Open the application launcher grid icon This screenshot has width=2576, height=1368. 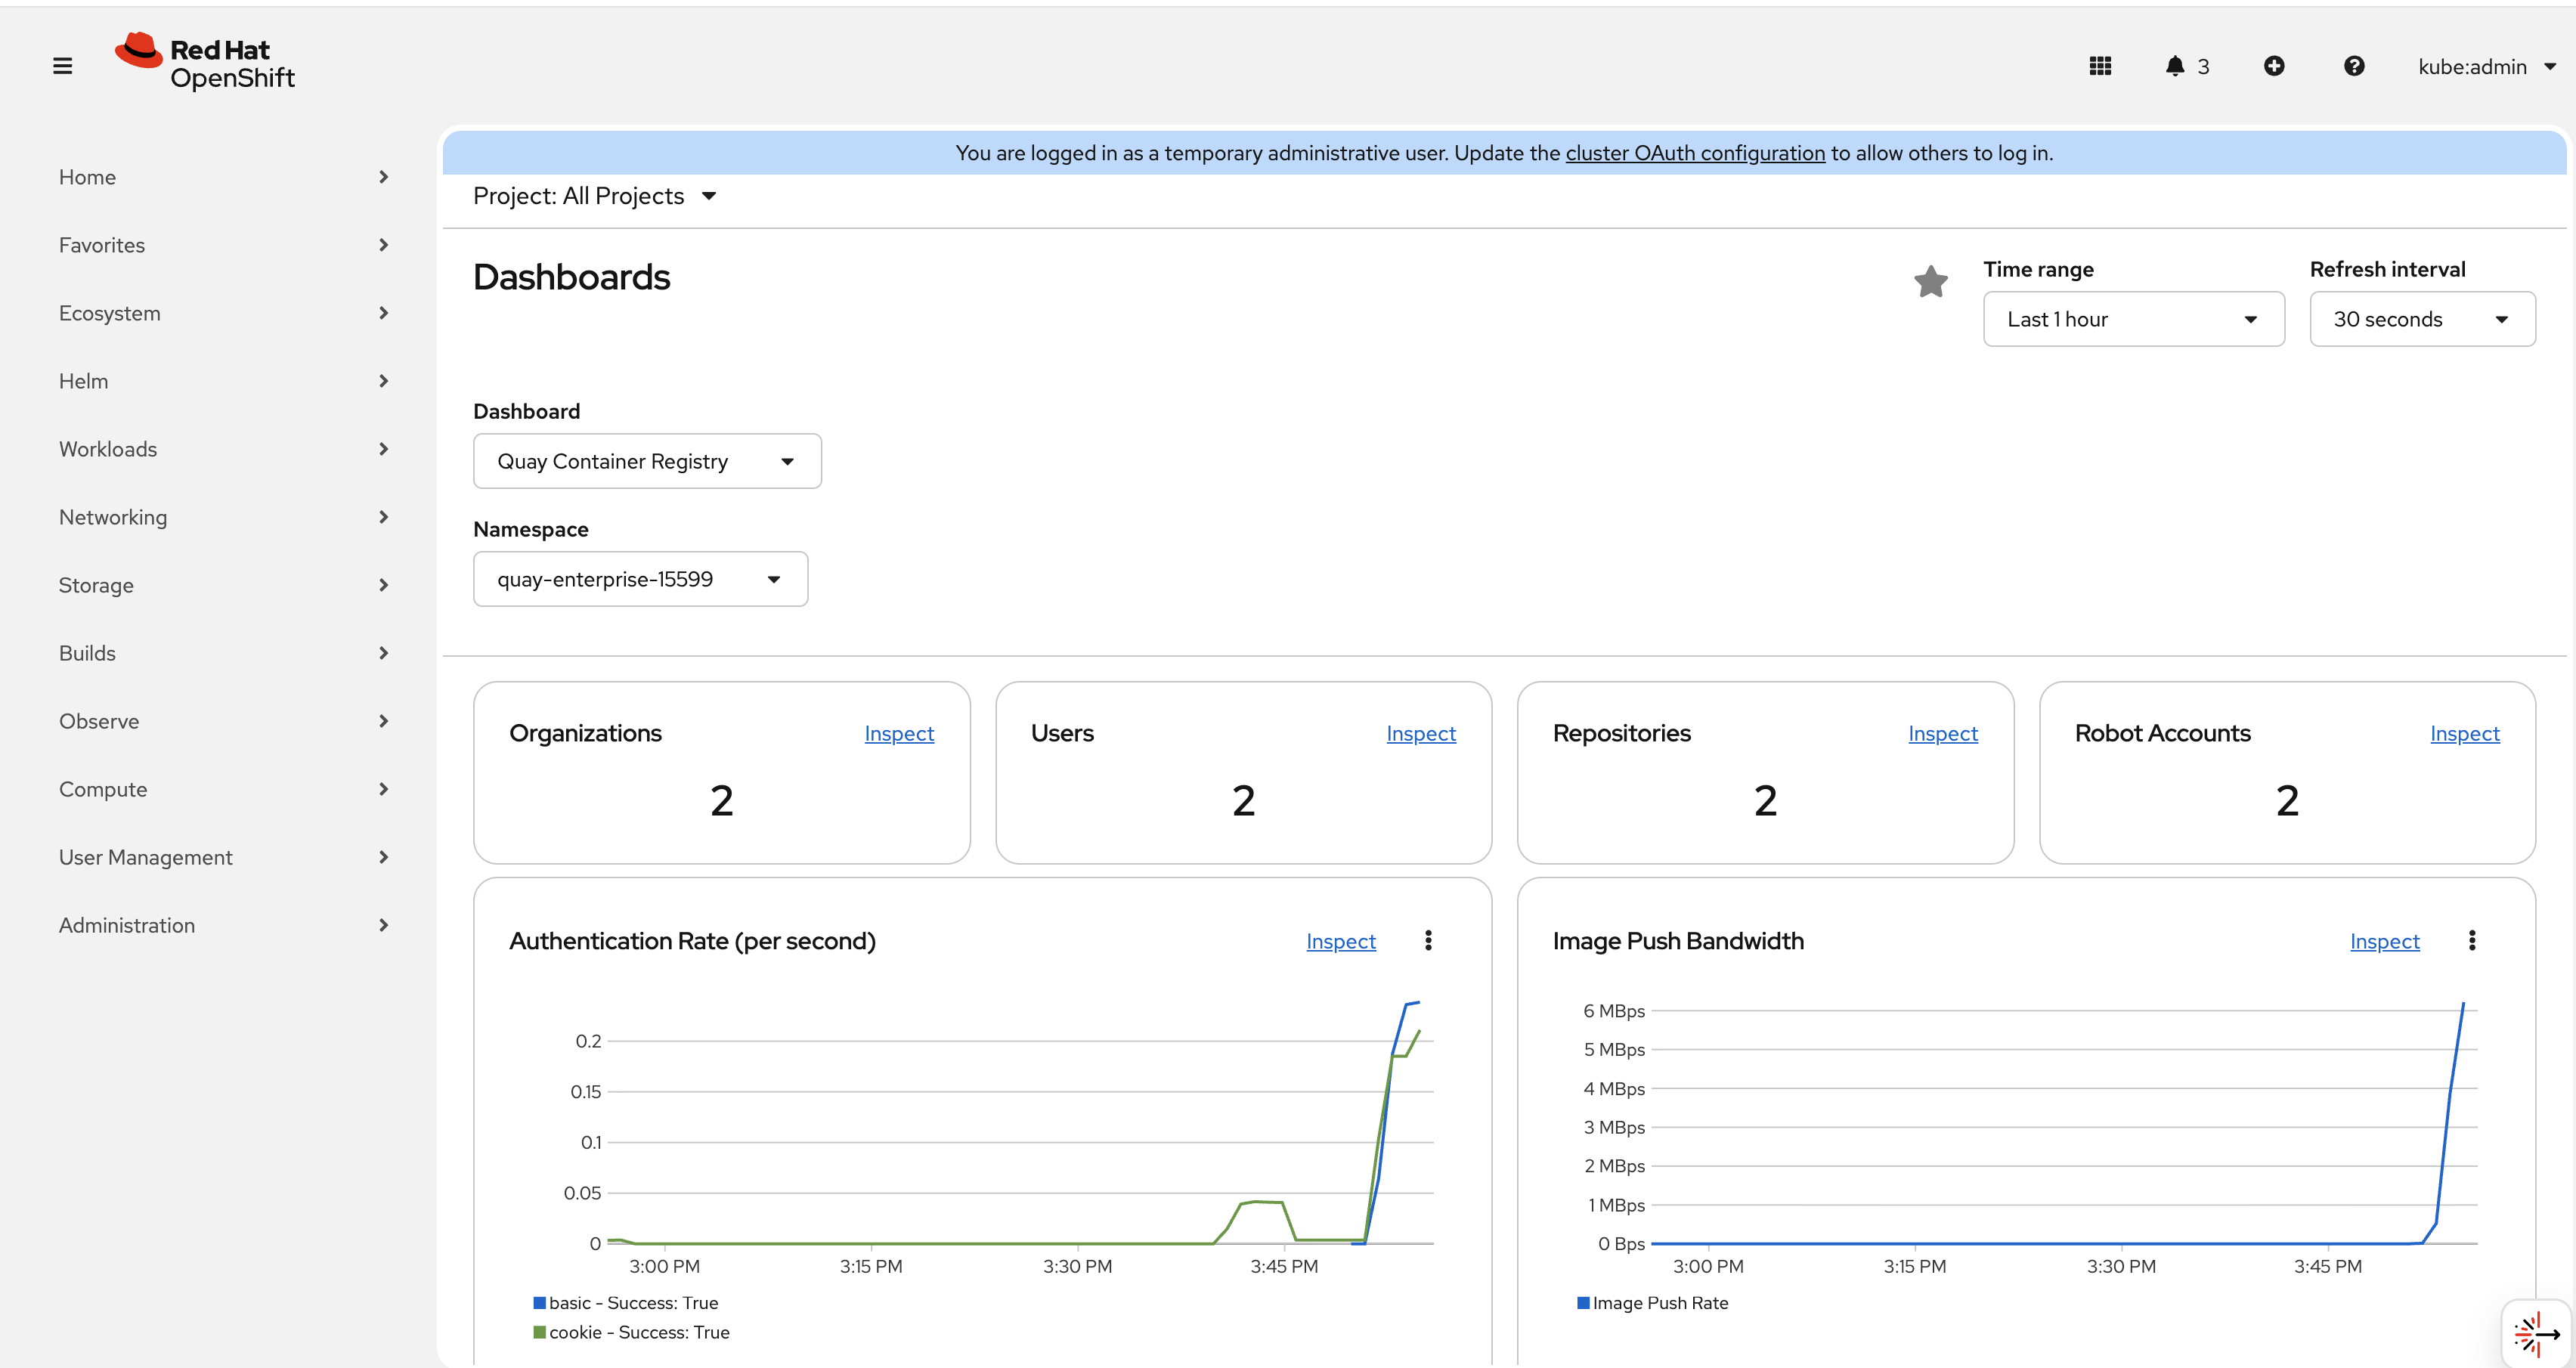click(2099, 66)
